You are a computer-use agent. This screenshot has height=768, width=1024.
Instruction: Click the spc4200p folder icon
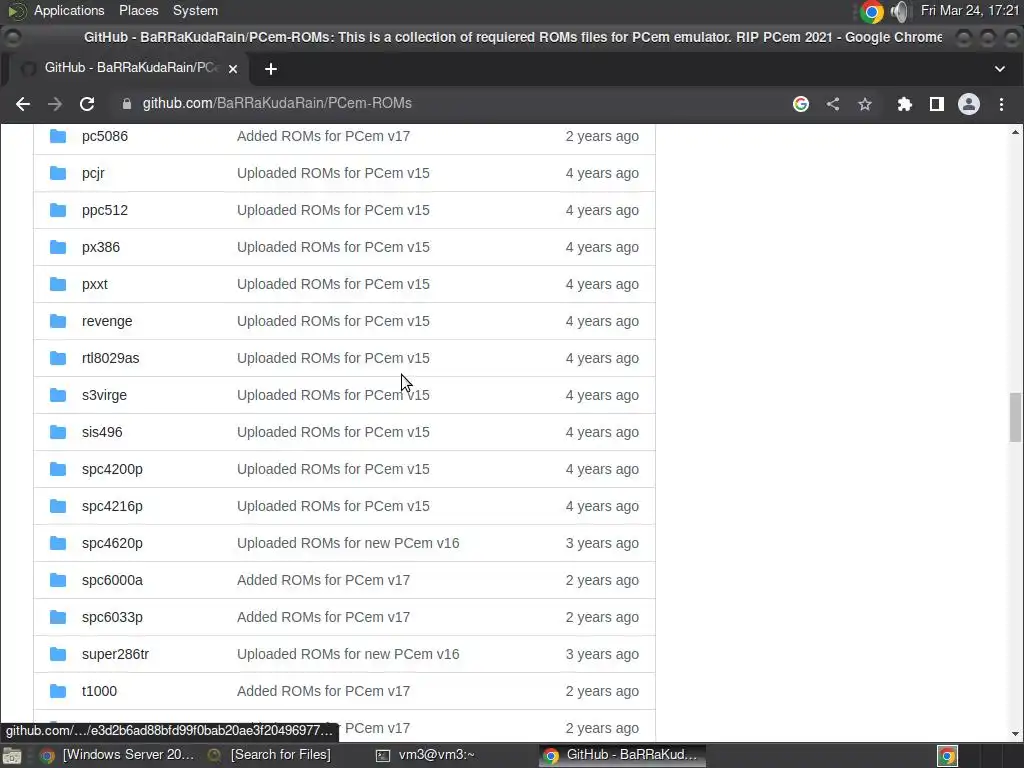point(58,469)
